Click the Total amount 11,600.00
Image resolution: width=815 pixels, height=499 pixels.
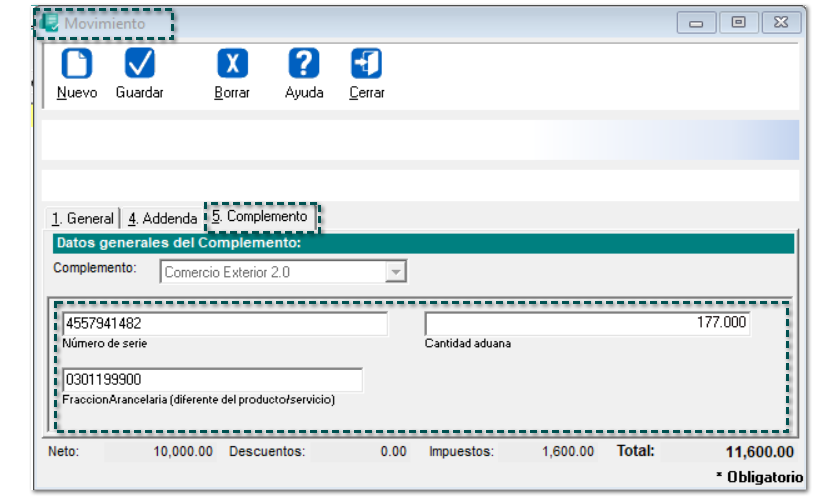[759, 452]
